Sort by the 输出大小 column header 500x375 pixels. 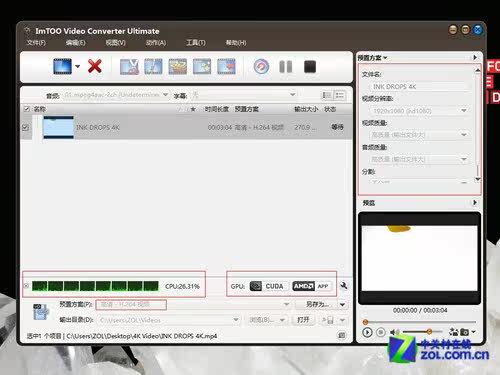click(x=306, y=109)
